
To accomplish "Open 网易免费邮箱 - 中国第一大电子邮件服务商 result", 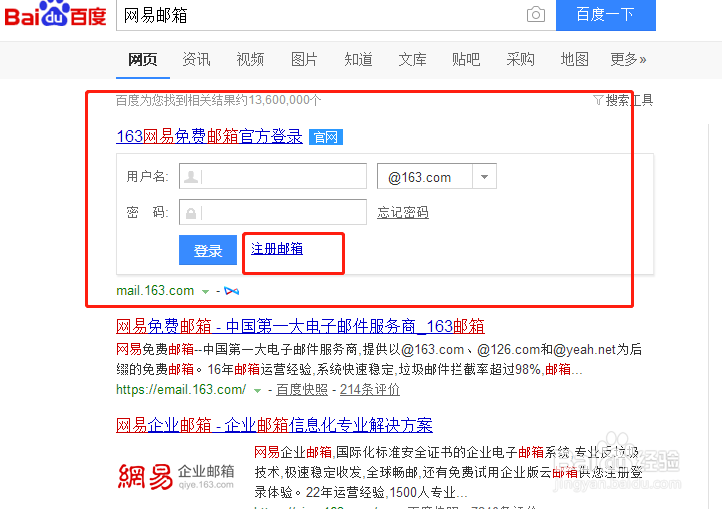I will pyautogui.click(x=300, y=326).
